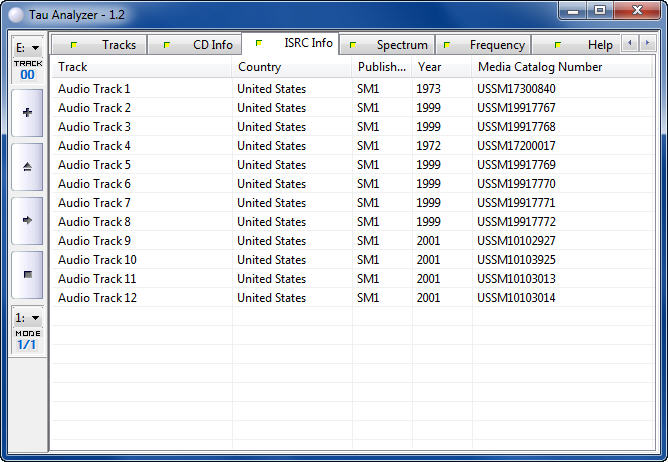Open the mode 1: dropdown
Viewport: 668px width, 462px height.
(27, 318)
